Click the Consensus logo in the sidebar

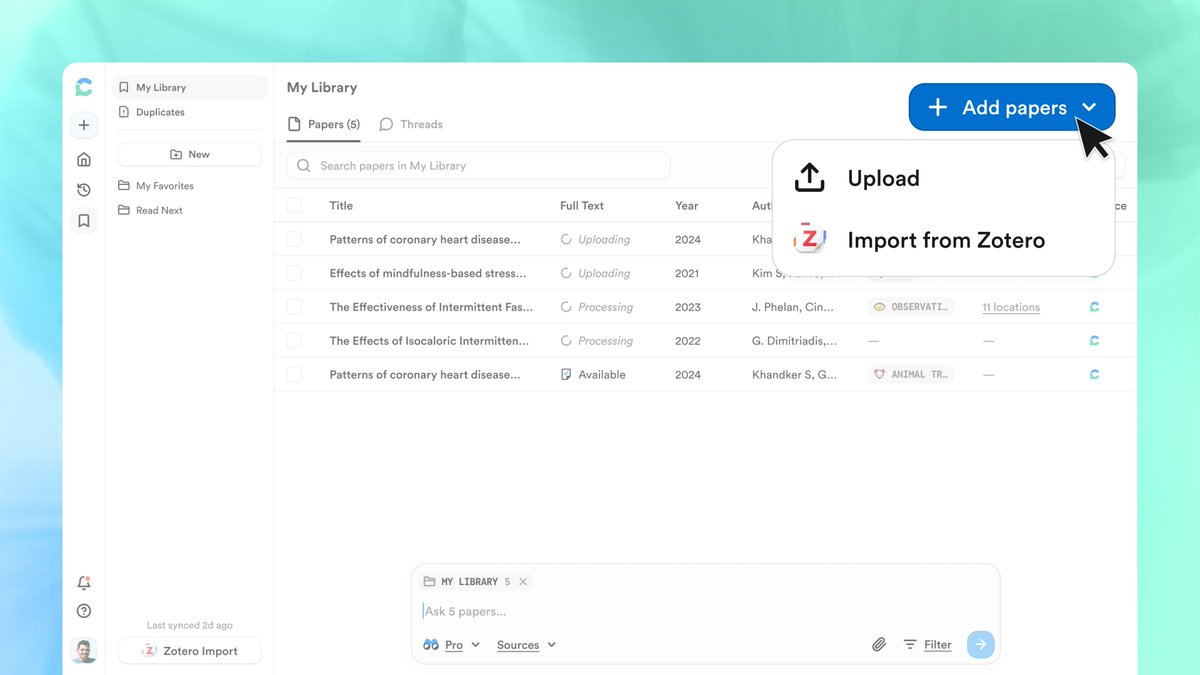pos(84,88)
